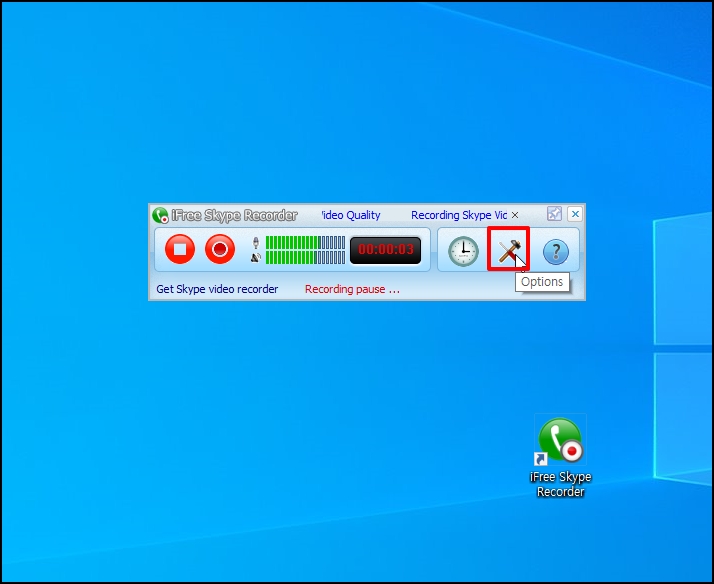Click the iFree Skype Recorder title text
This screenshot has height=584, width=714.
click(x=235, y=215)
